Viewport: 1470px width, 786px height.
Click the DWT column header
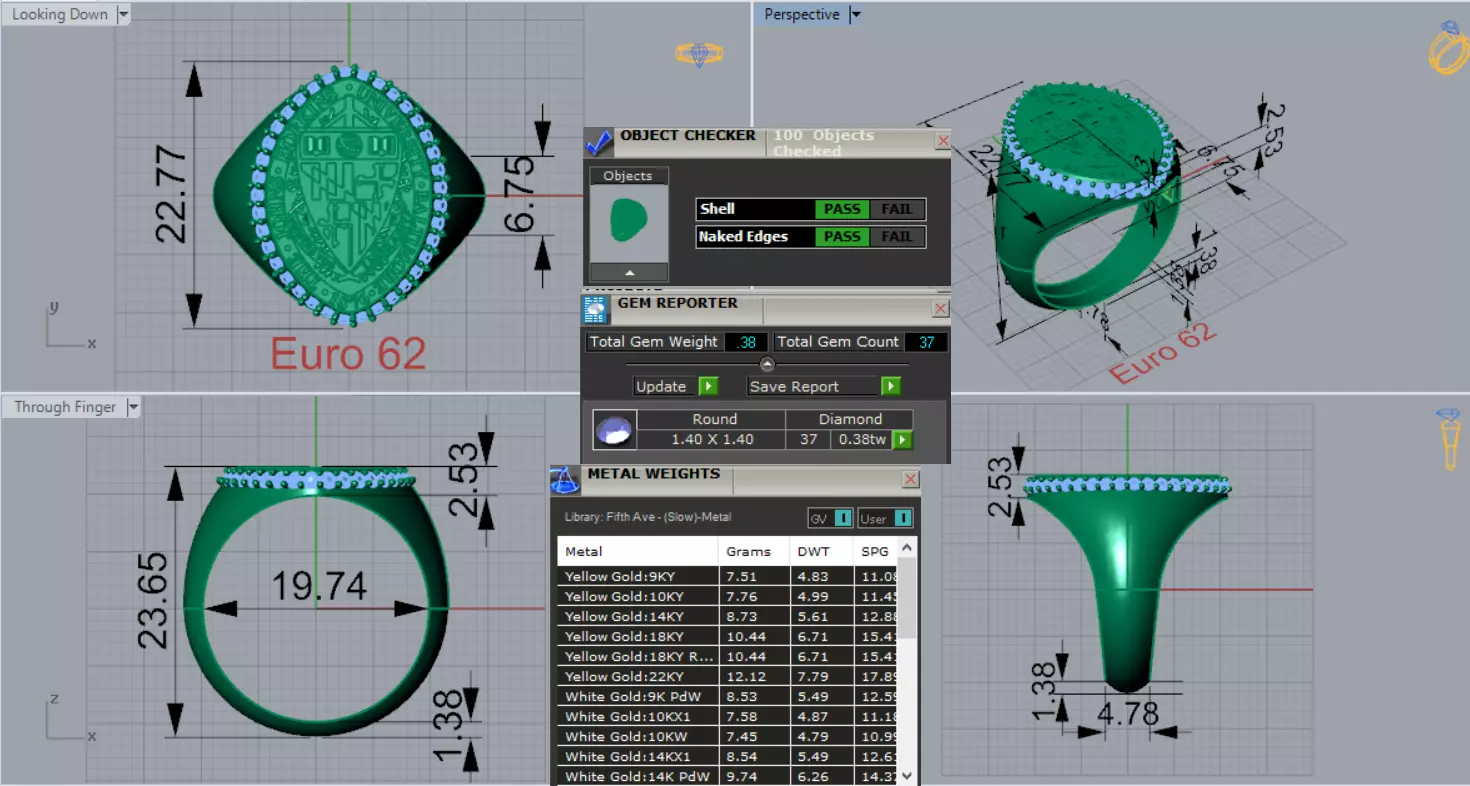821,551
